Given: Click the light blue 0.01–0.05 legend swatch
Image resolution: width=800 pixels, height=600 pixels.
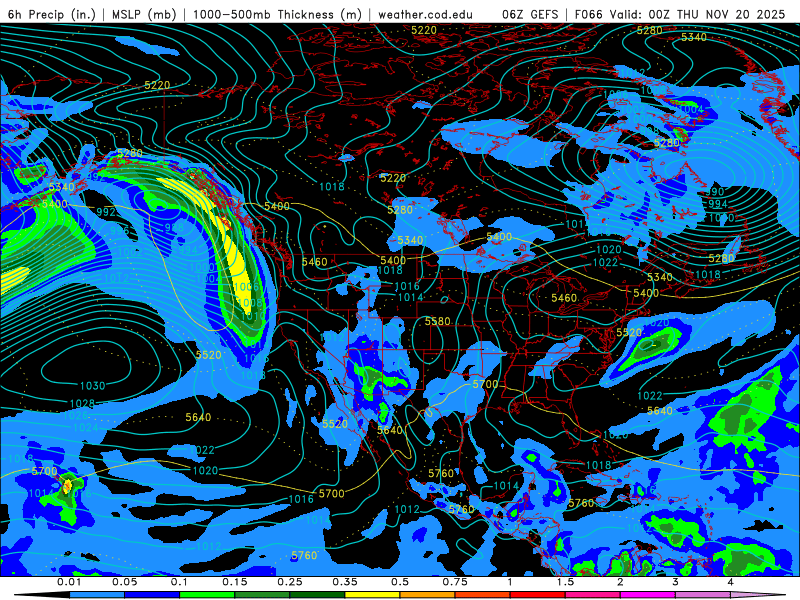Looking at the screenshot, I should coord(97,595).
